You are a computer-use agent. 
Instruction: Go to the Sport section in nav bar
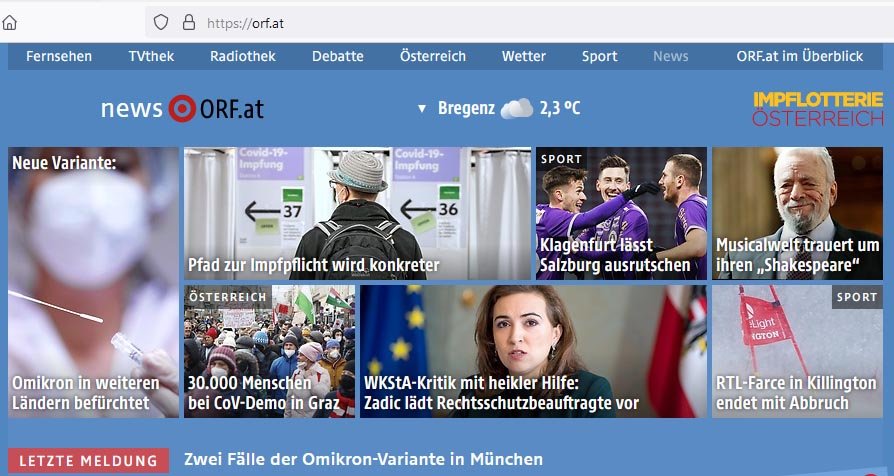(x=600, y=56)
